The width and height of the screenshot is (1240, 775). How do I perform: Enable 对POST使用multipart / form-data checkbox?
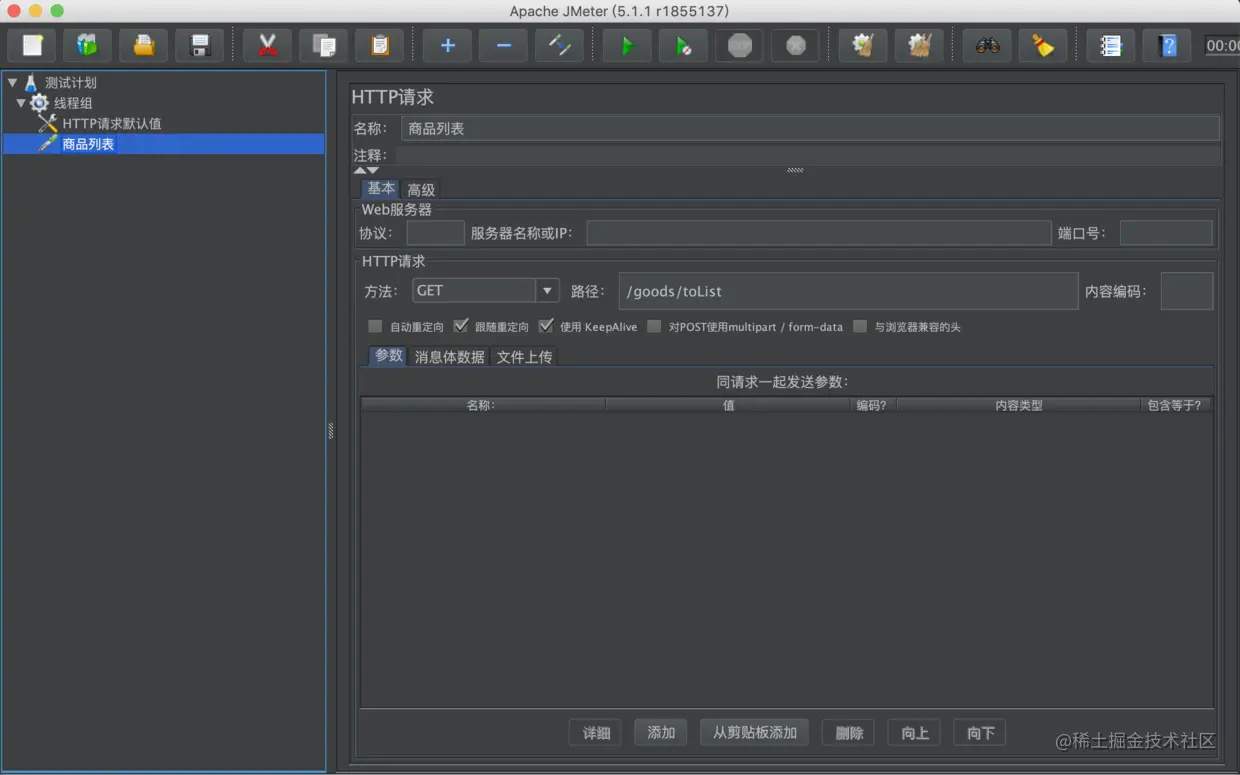[x=654, y=326]
